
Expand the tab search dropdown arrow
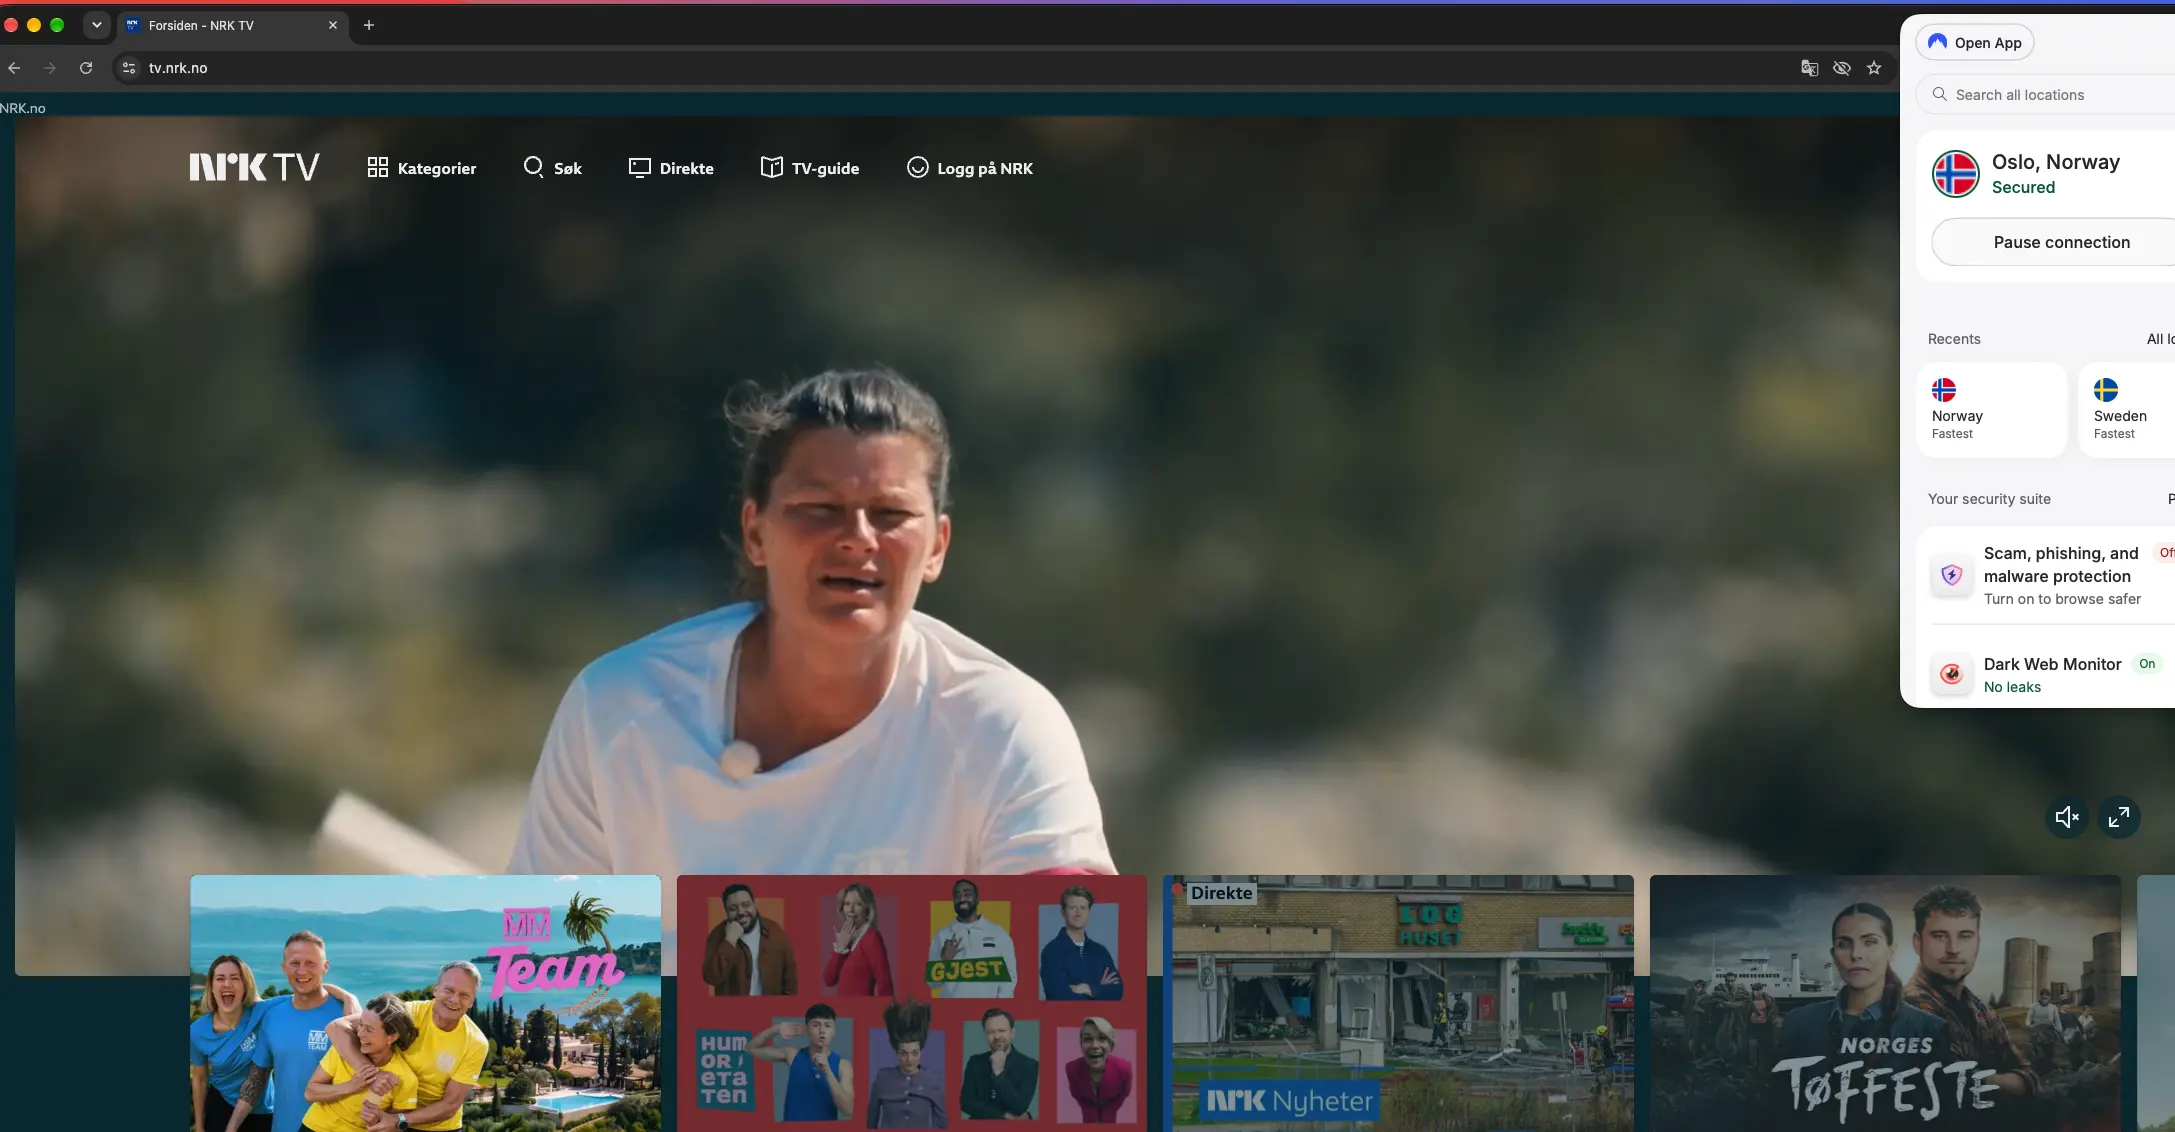97,25
